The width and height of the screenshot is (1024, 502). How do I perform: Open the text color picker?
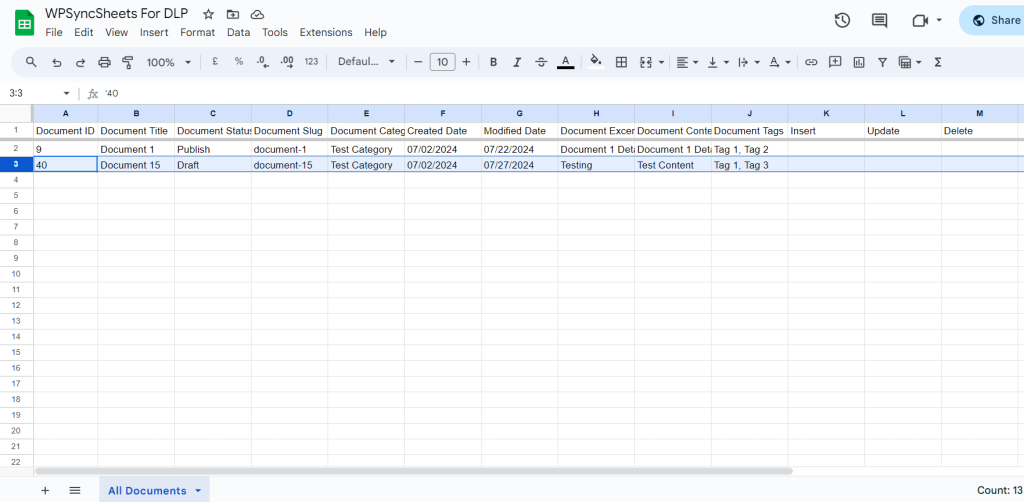pos(566,62)
